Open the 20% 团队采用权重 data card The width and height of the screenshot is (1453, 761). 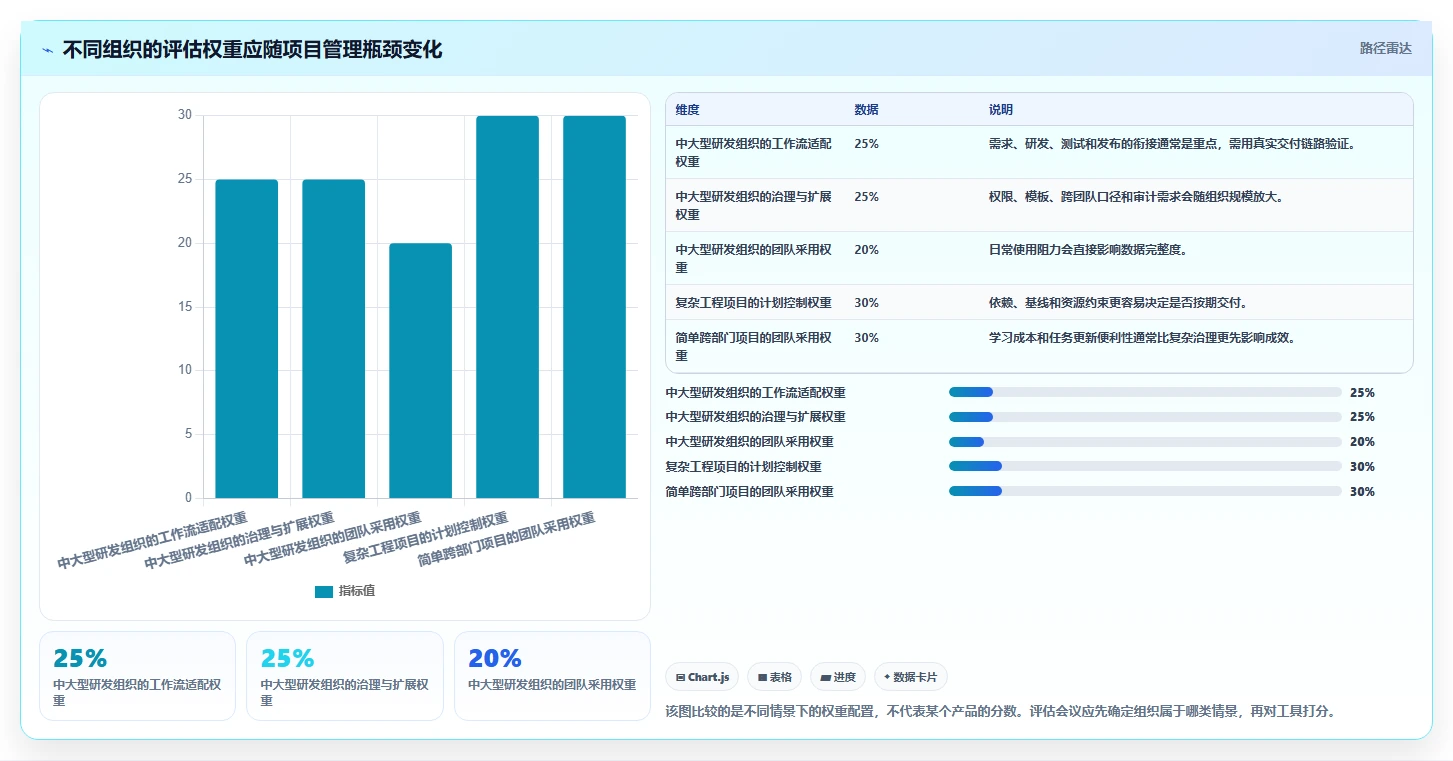[552, 676]
